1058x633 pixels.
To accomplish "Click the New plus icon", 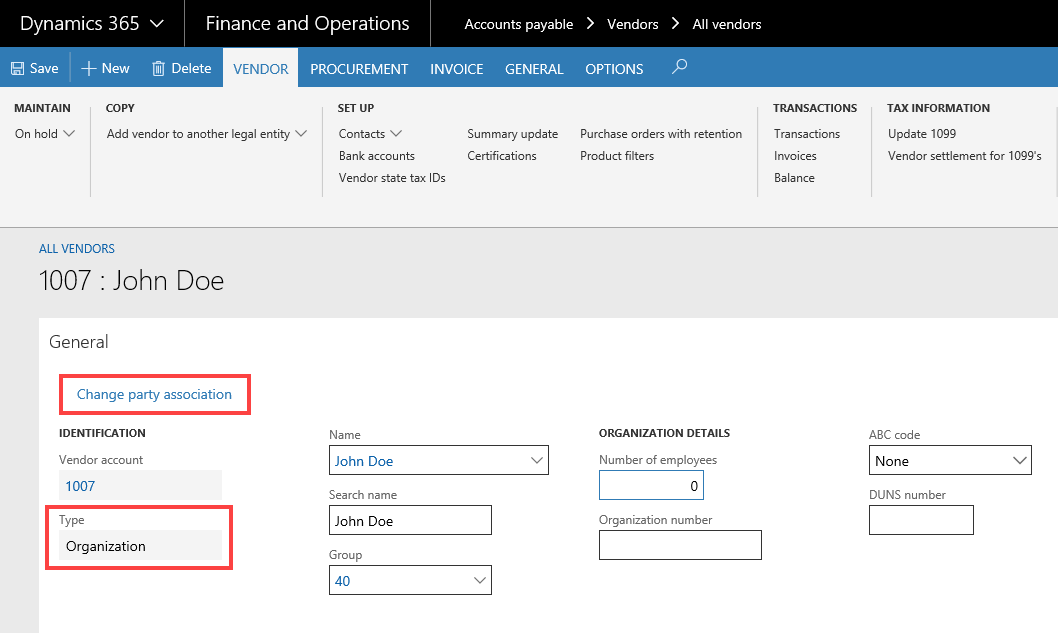I will coord(89,69).
